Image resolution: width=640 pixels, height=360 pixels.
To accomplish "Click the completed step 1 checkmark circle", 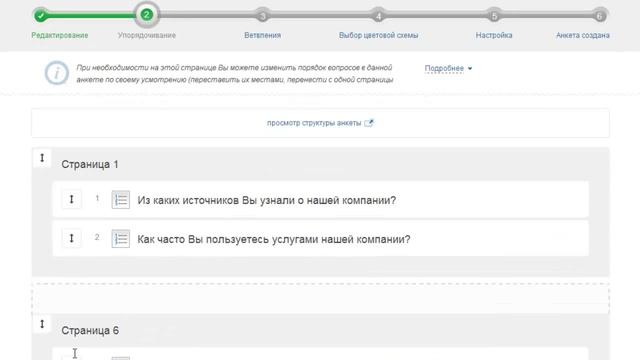I will point(40,16).
